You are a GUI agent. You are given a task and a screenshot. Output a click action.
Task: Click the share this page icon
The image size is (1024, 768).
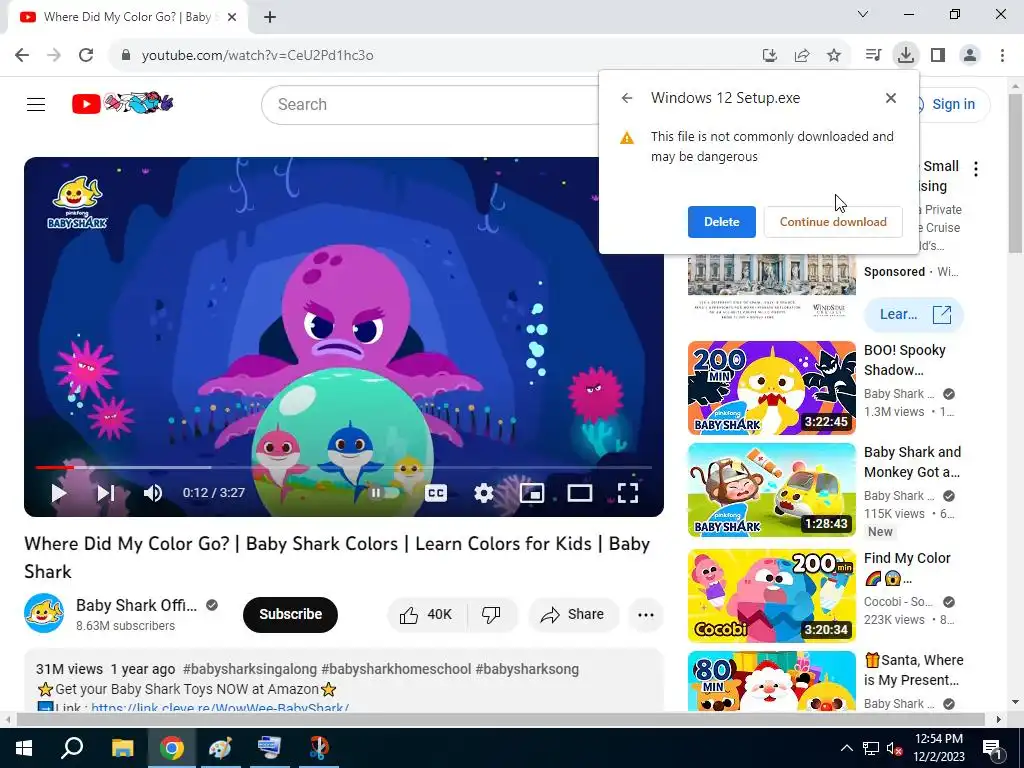(x=802, y=56)
